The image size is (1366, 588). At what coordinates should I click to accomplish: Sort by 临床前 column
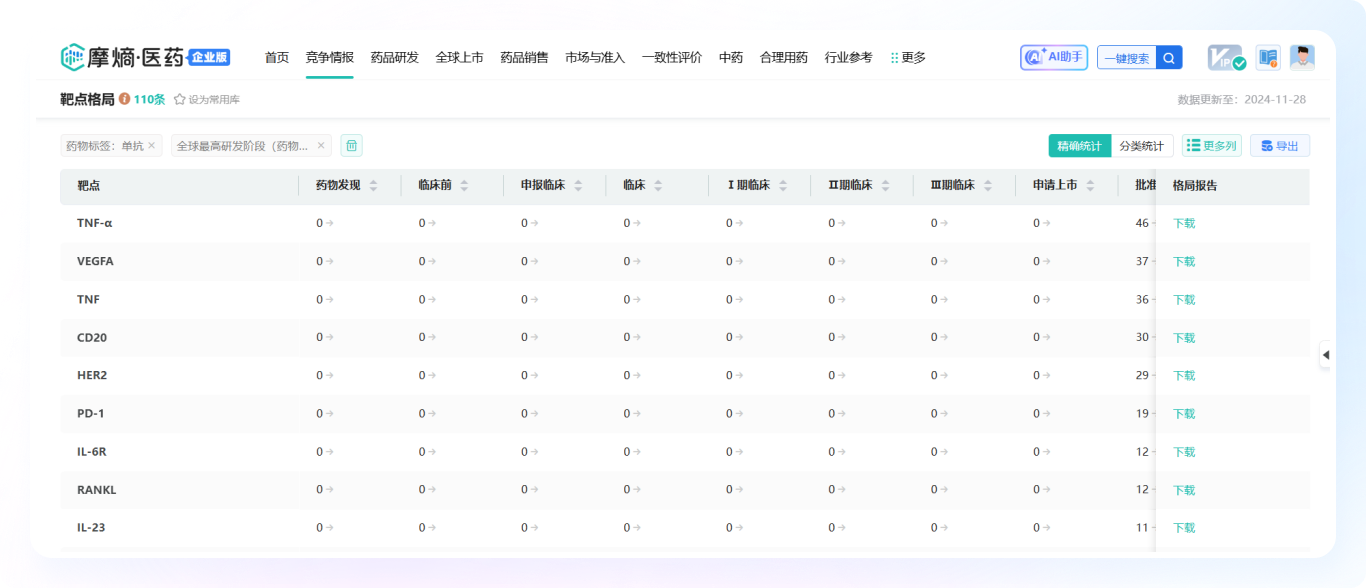464,186
